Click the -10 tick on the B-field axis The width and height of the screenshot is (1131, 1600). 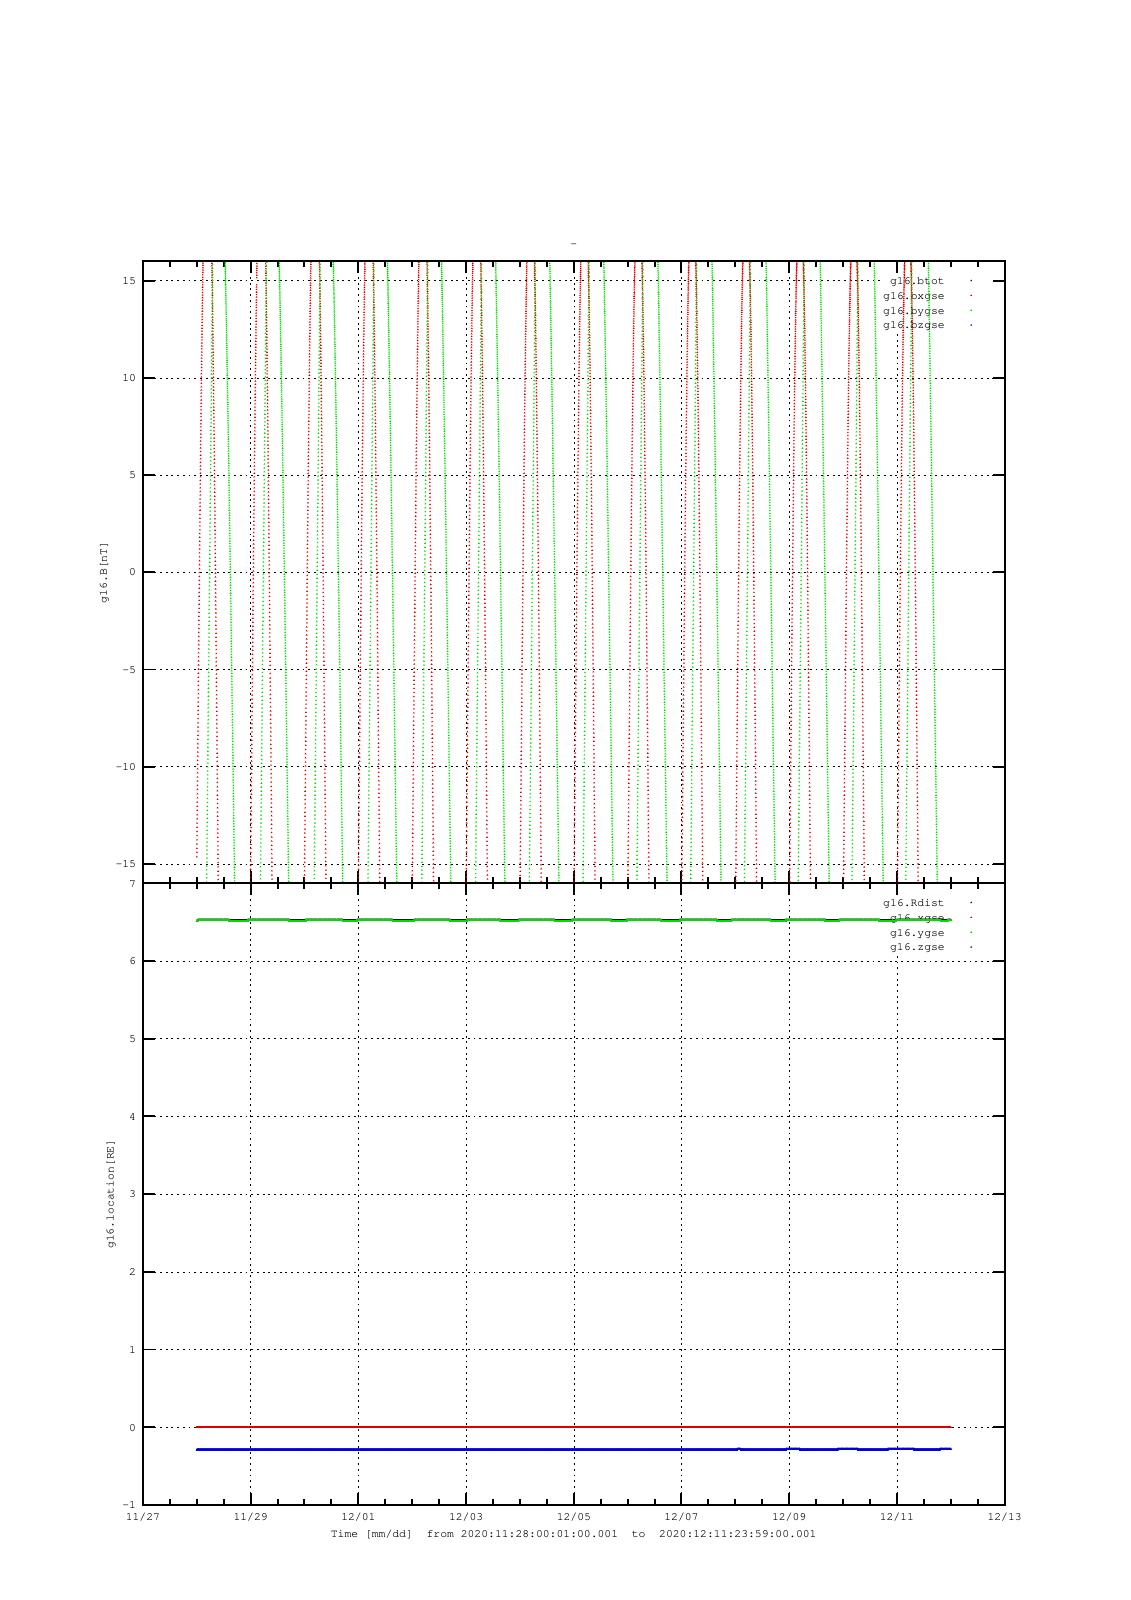point(125,767)
